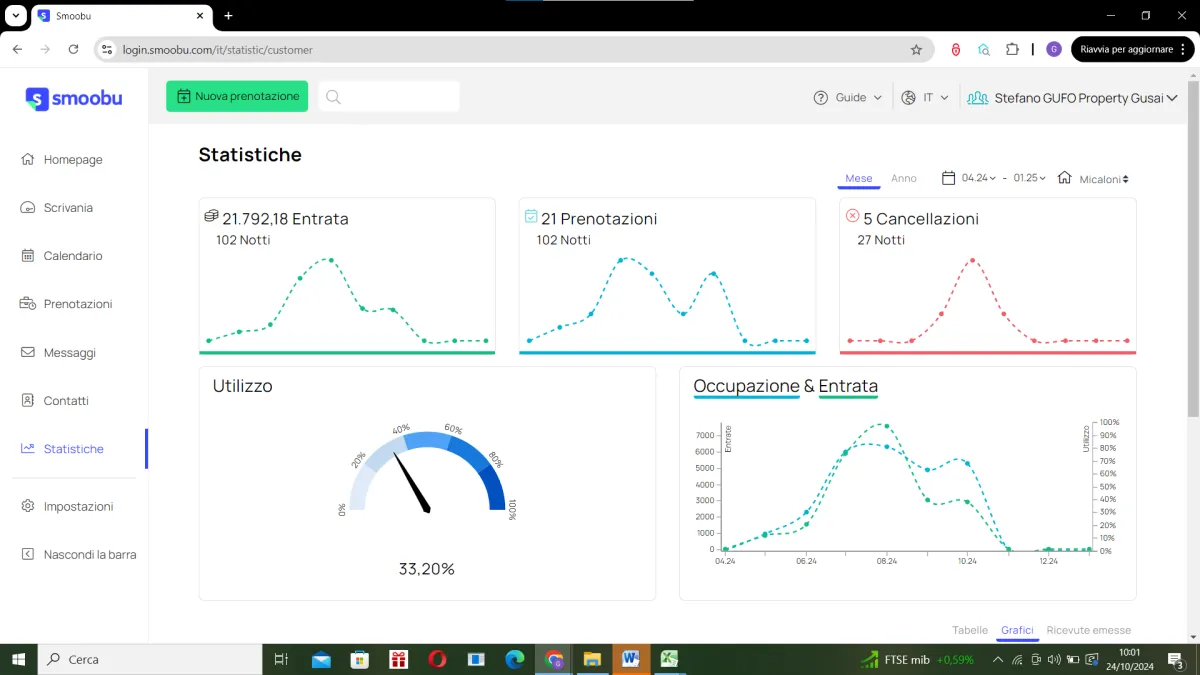Image resolution: width=1200 pixels, height=675 pixels.
Task: Click the Nuova prenotazione button
Action: point(237,97)
